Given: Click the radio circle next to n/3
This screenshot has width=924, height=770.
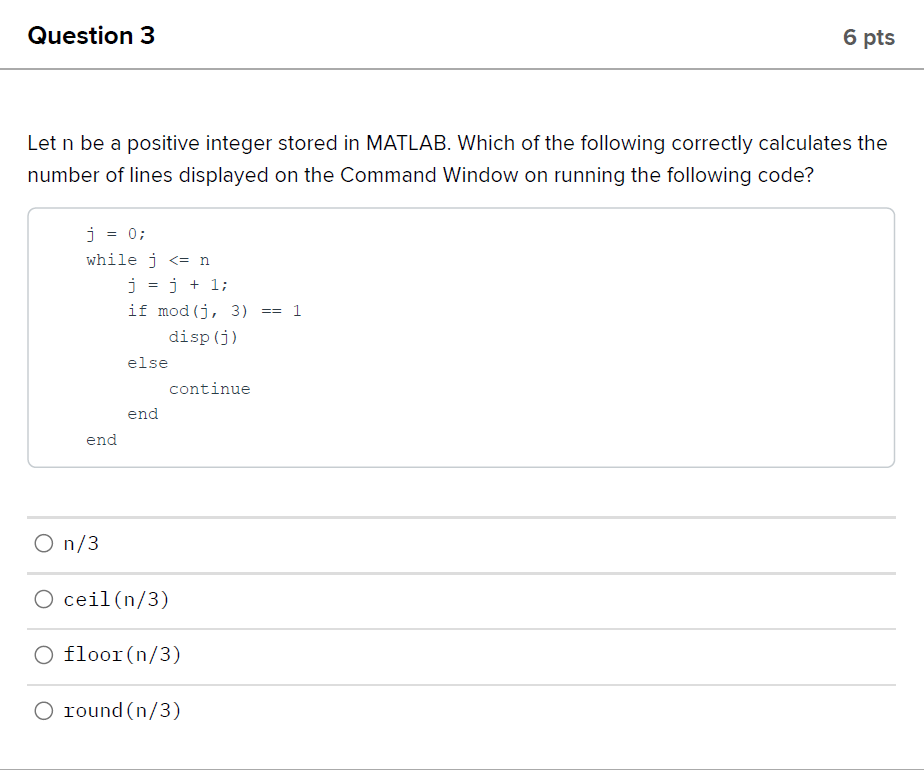Looking at the screenshot, I should pos(44,542).
